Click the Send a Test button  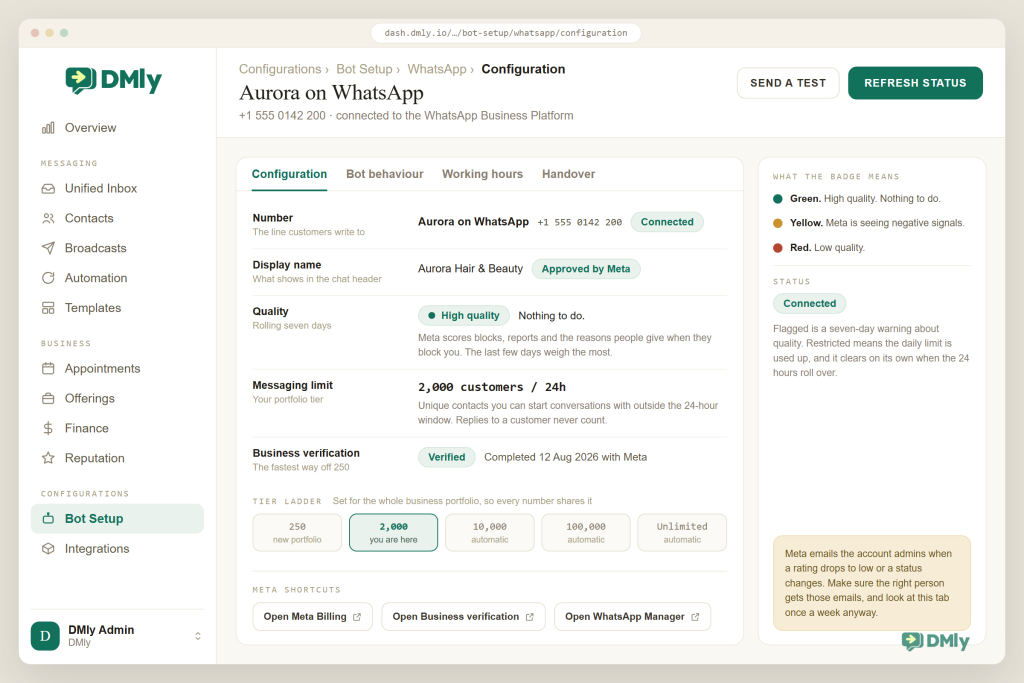[x=788, y=83]
